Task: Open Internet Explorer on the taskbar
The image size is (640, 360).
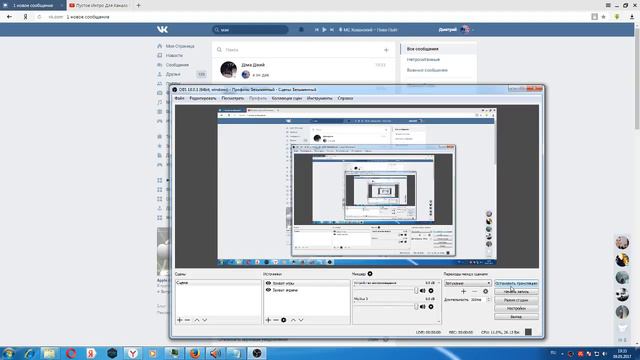Action: pyautogui.click(x=29, y=353)
